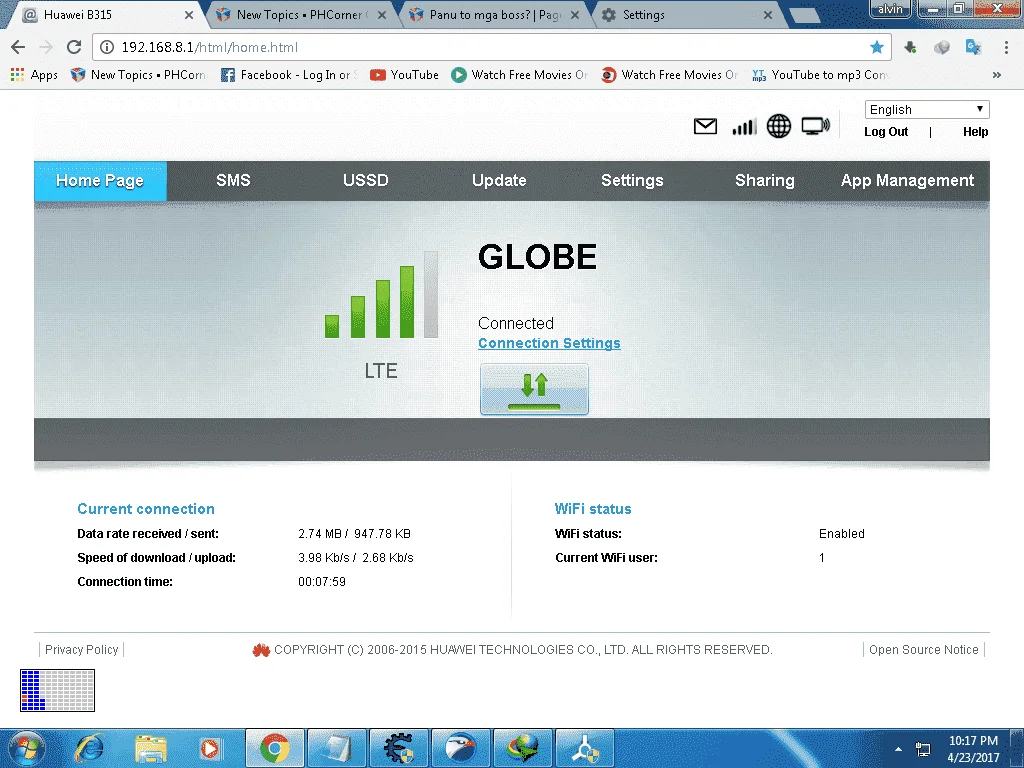Screen dimensions: 1024x768
Task: Open the Update menu
Action: click(x=499, y=180)
